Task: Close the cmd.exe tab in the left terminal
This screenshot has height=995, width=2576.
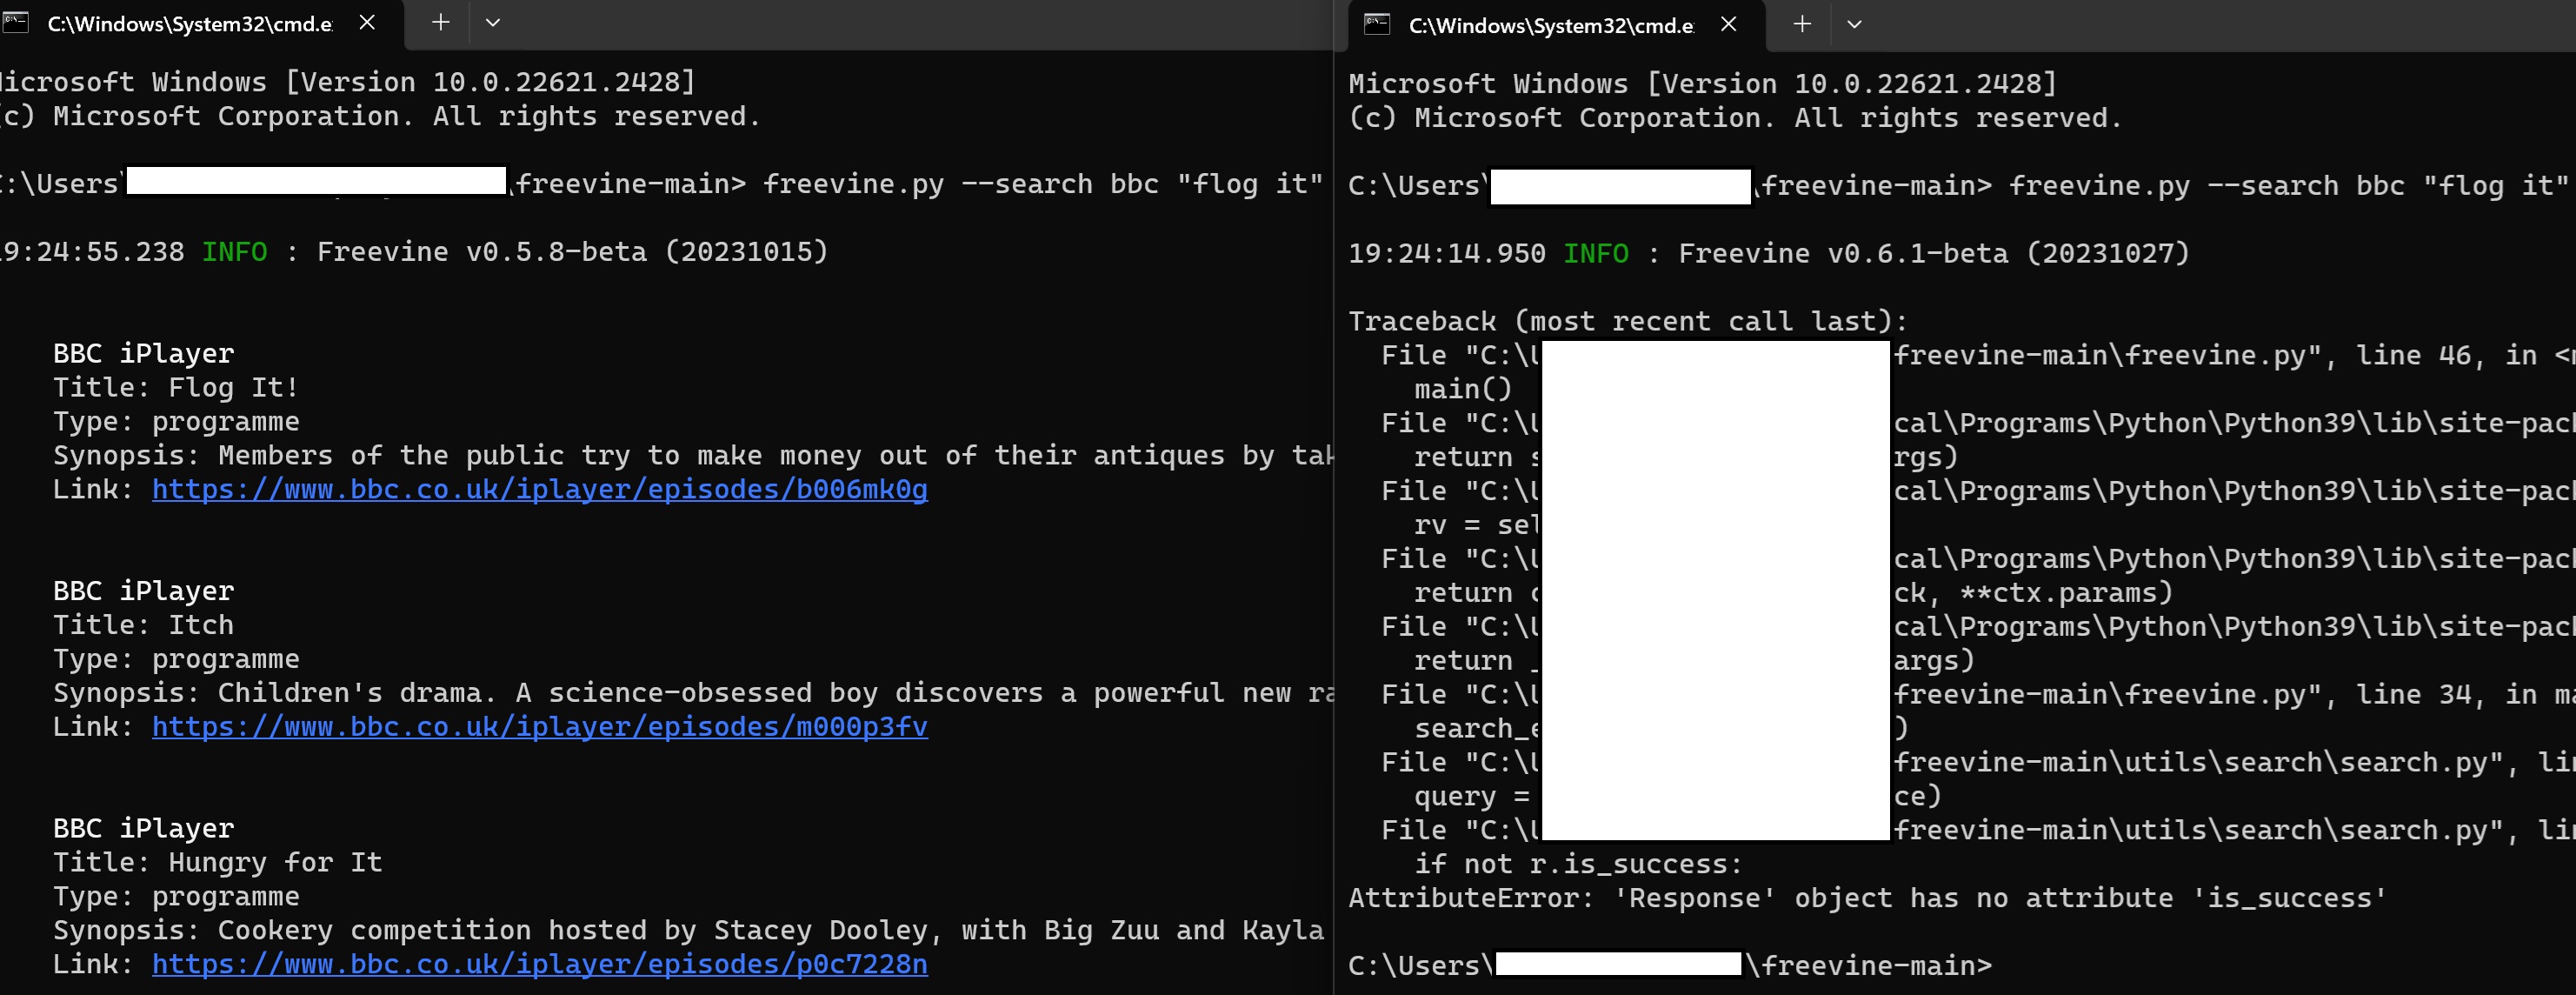Action: [367, 22]
